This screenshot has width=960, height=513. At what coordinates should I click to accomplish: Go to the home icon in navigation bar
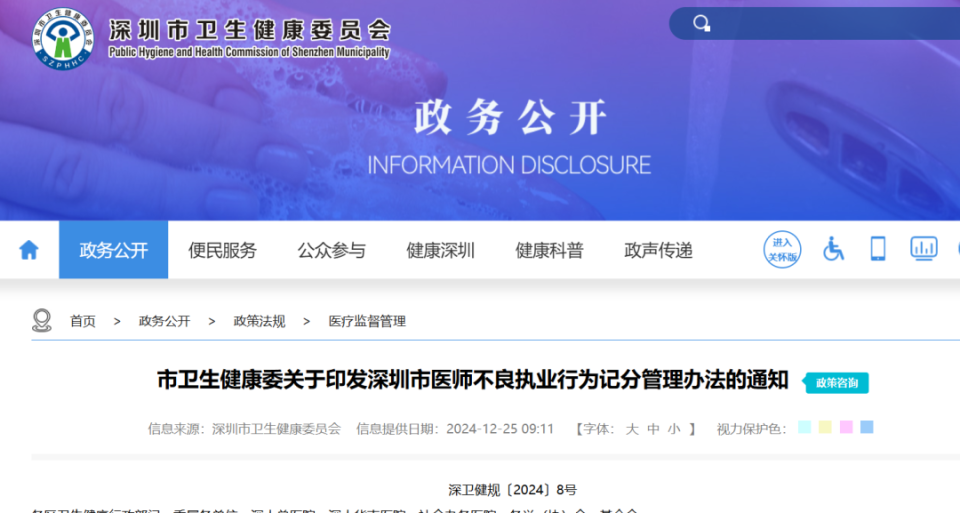click(29, 250)
